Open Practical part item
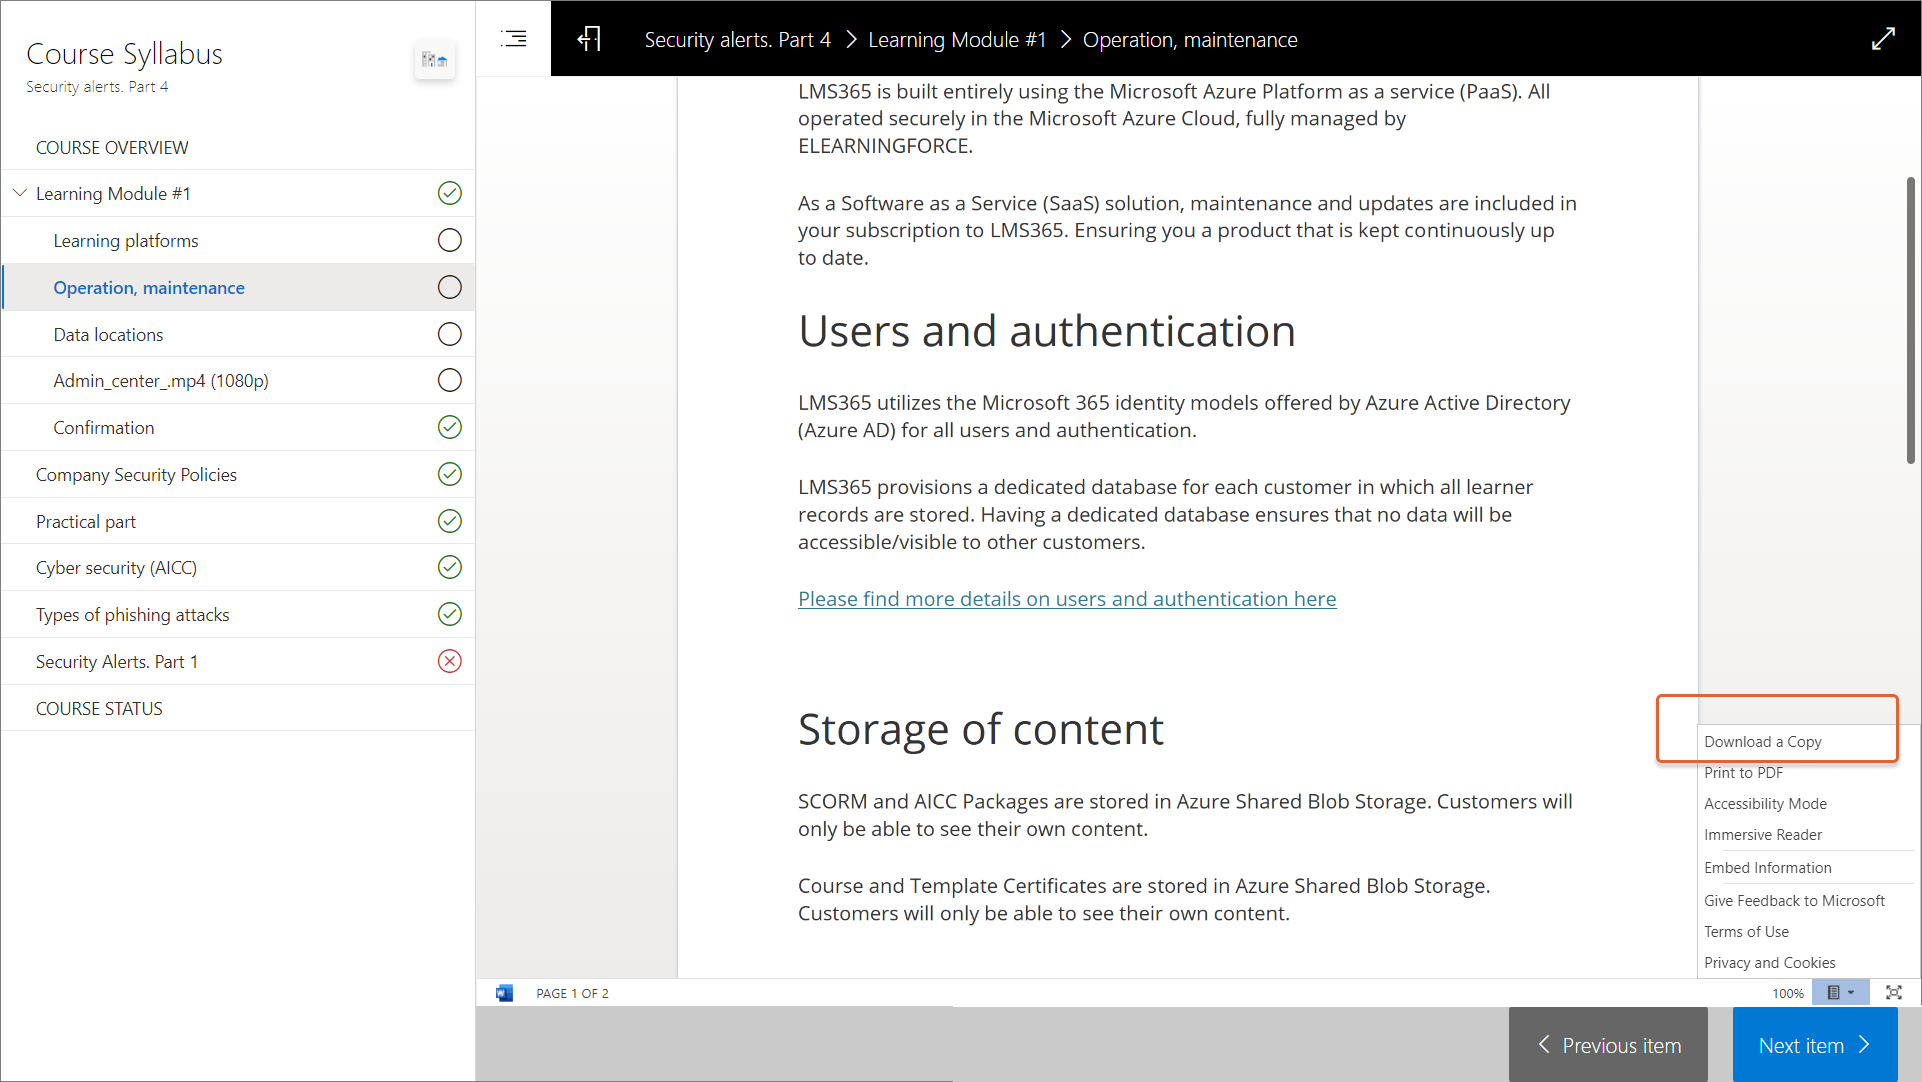 tap(238, 521)
